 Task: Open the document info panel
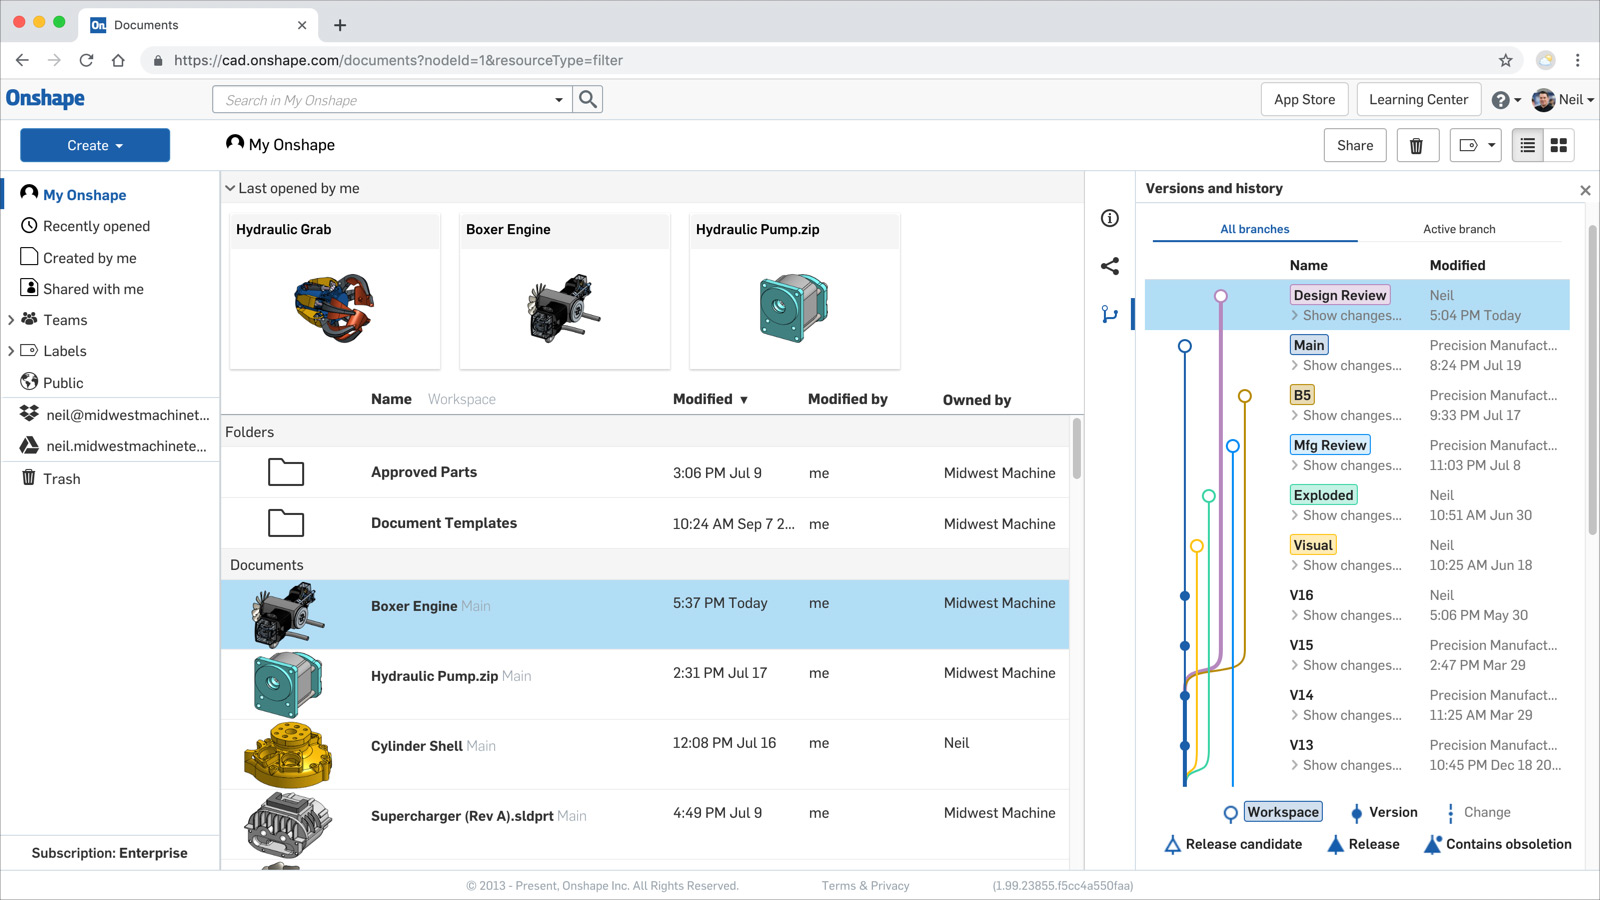pos(1110,219)
